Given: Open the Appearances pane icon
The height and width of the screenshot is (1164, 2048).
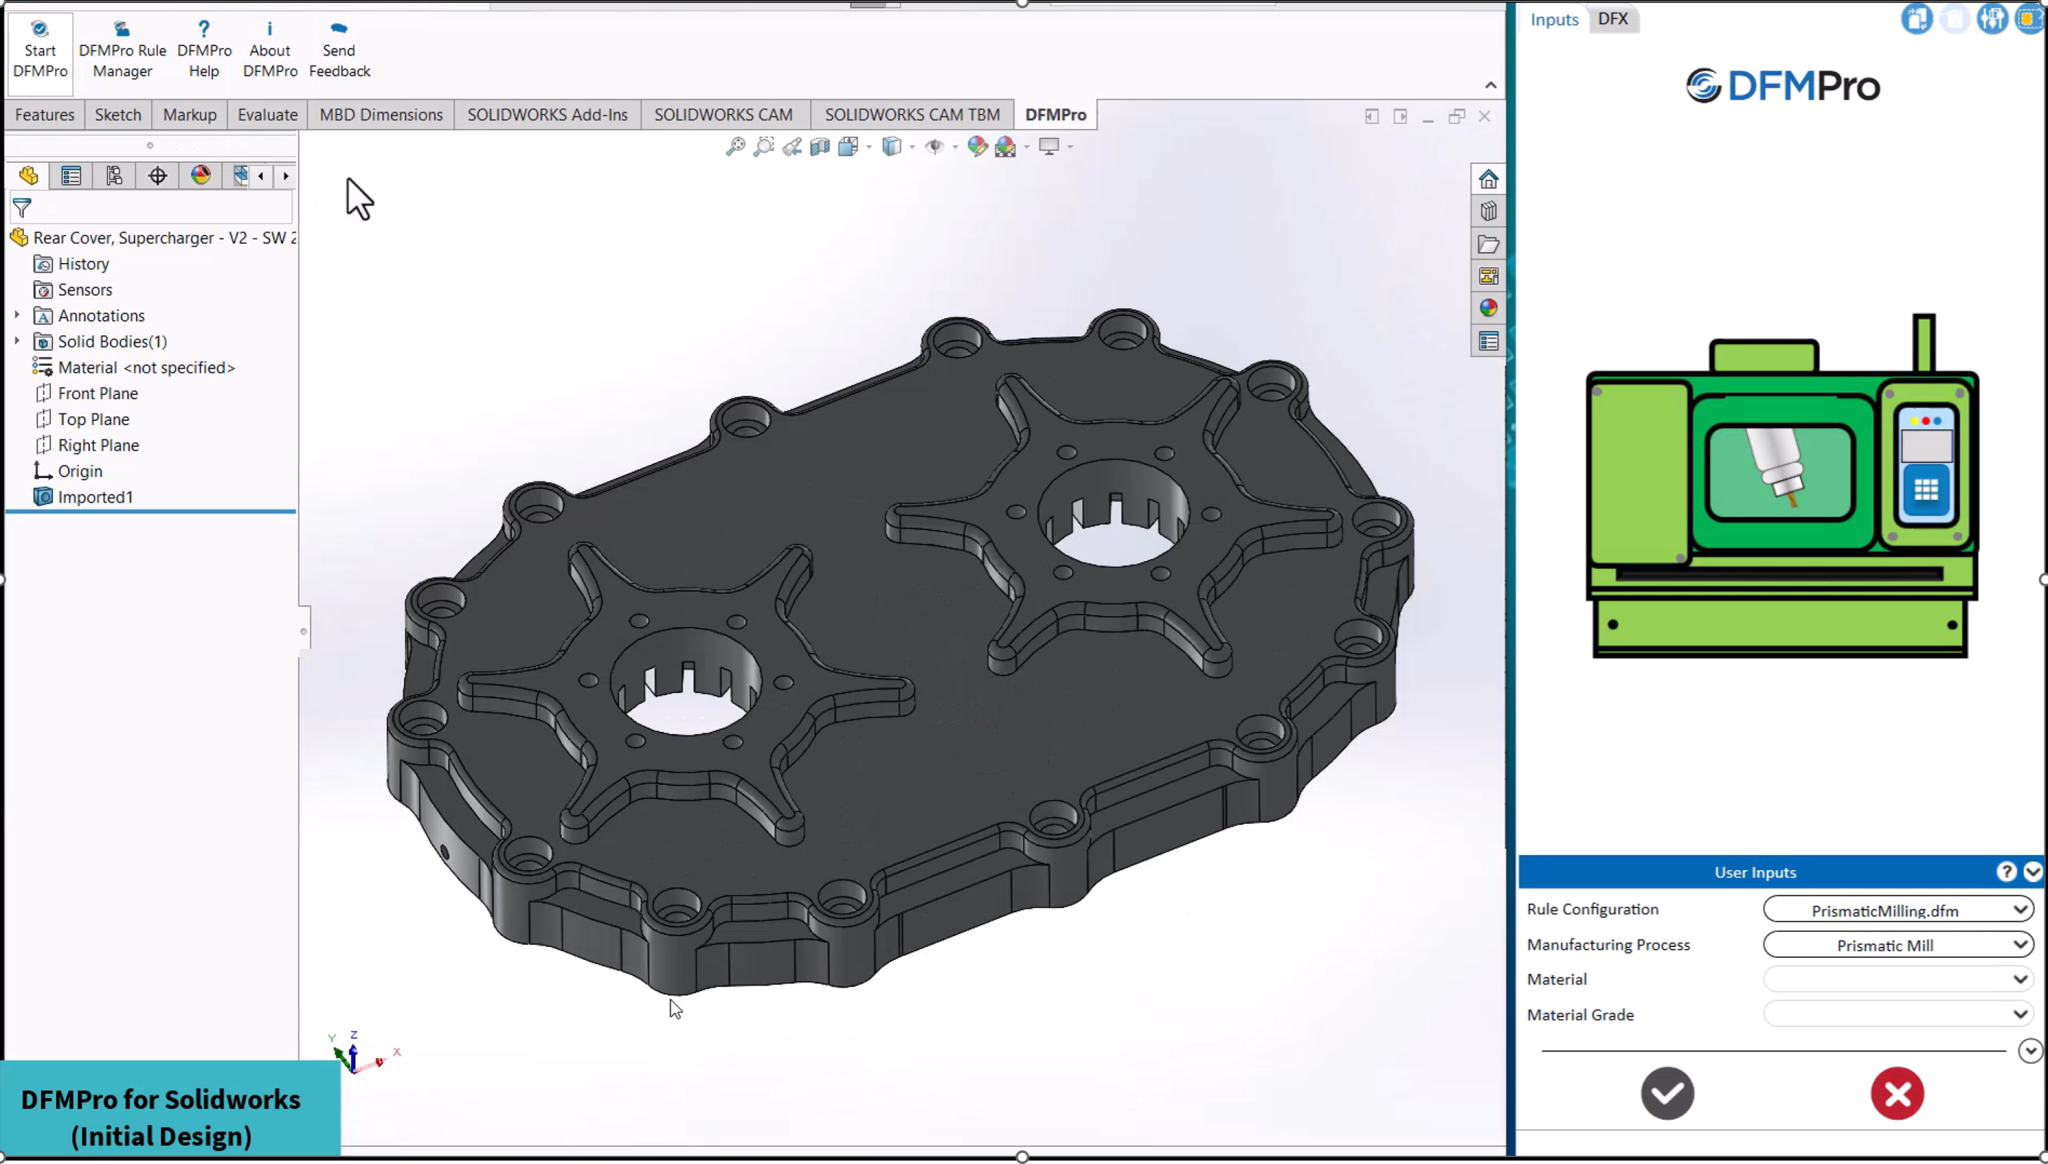Looking at the screenshot, I should pyautogui.click(x=1488, y=308).
